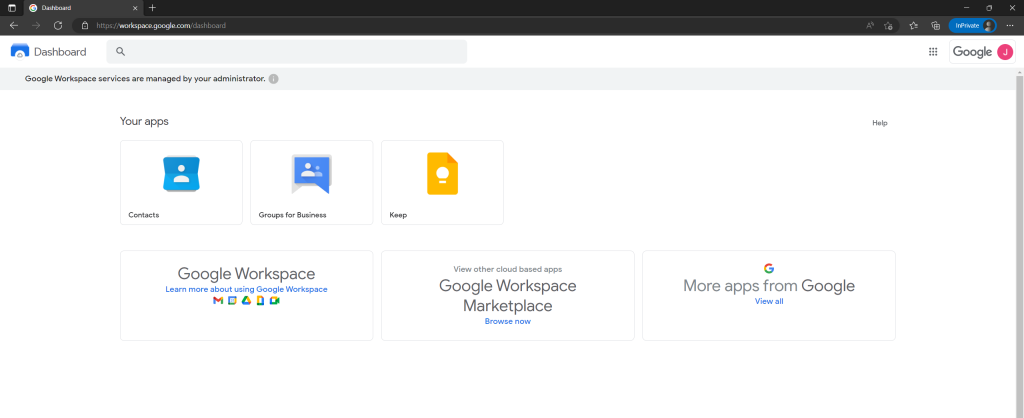Open the tab actions menu icon
The image size is (1024, 418).
click(12, 8)
